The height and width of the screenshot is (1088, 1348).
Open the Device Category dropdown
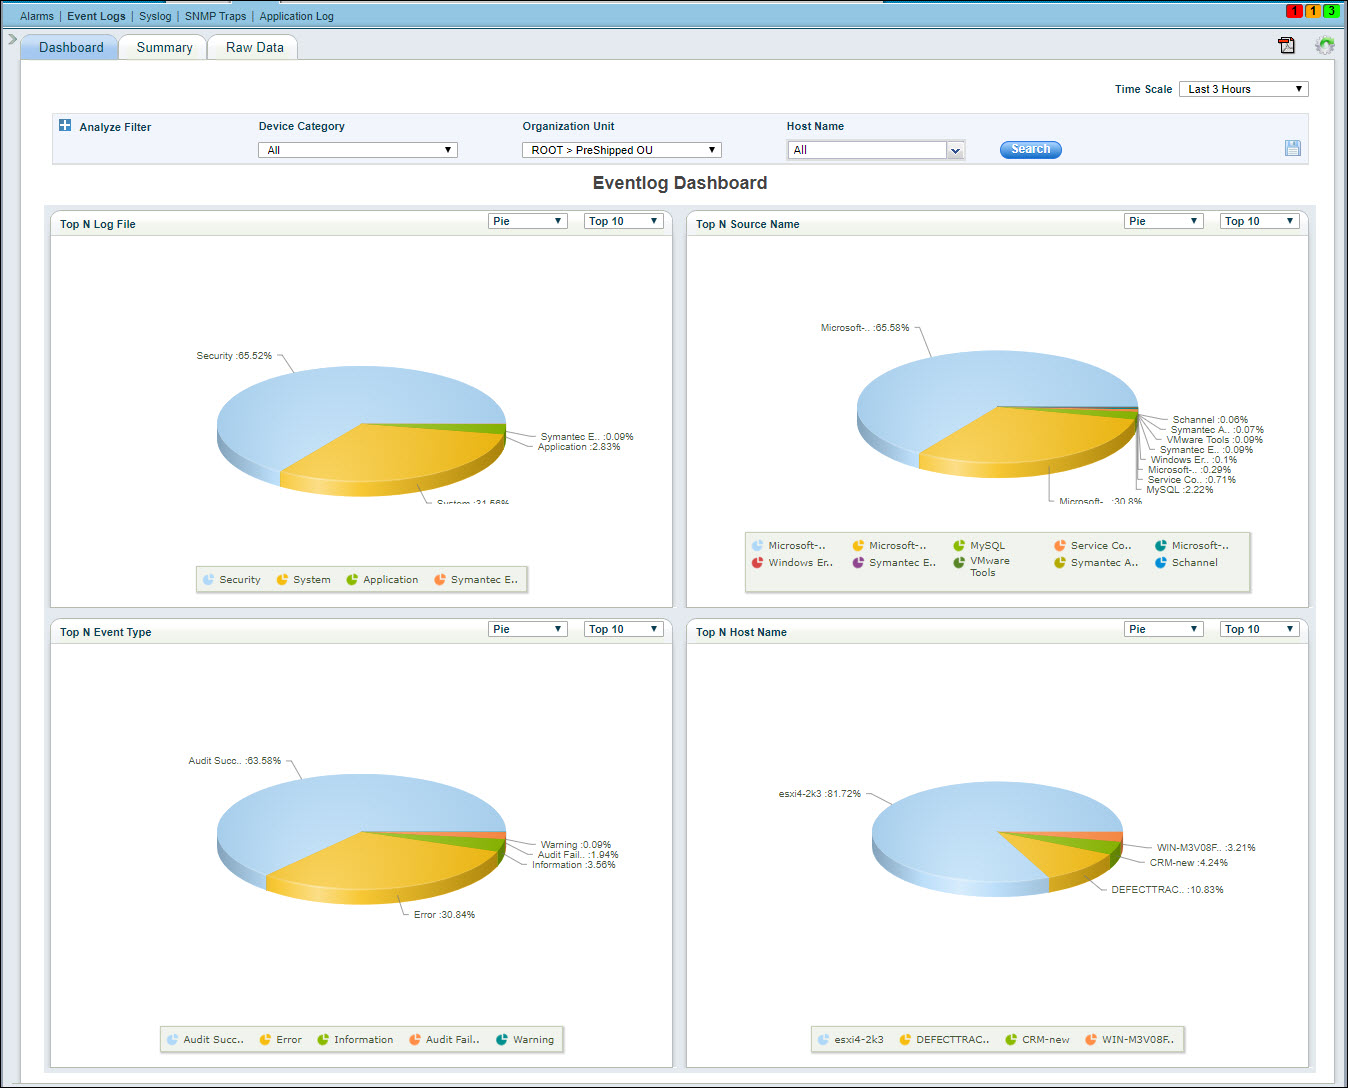point(357,150)
